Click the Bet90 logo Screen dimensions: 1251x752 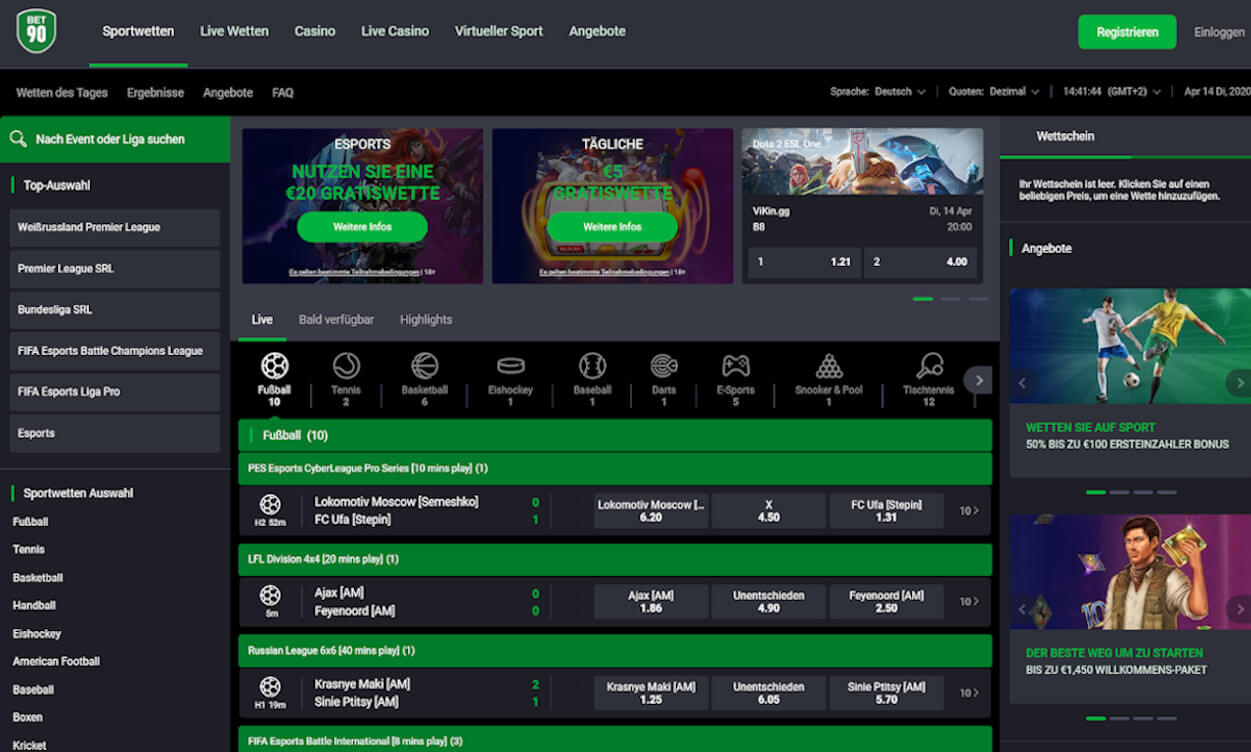click(x=37, y=31)
